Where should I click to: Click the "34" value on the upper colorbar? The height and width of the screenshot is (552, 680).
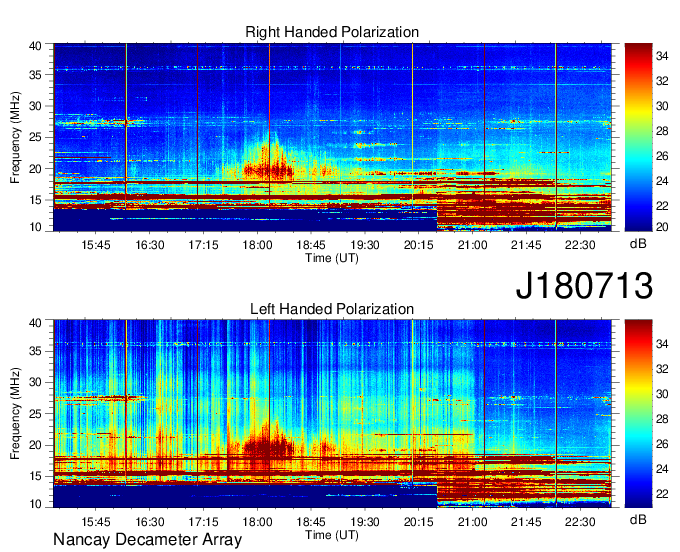tap(662, 56)
